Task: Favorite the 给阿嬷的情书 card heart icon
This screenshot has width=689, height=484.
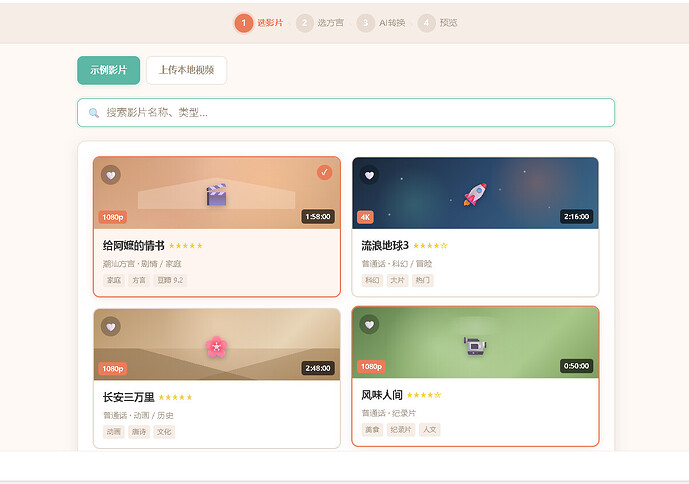Action: click(x=111, y=175)
